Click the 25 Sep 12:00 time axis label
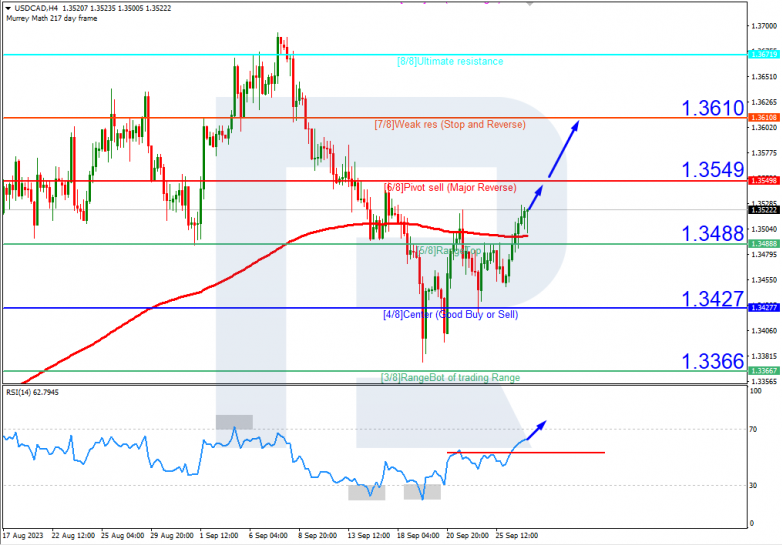Viewport: 782px width, 545px height. [x=517, y=536]
